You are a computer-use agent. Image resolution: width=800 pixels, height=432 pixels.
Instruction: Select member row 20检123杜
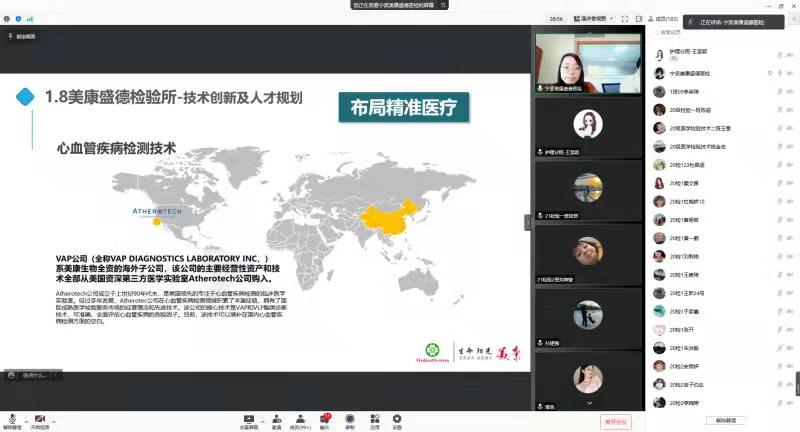coord(723,165)
